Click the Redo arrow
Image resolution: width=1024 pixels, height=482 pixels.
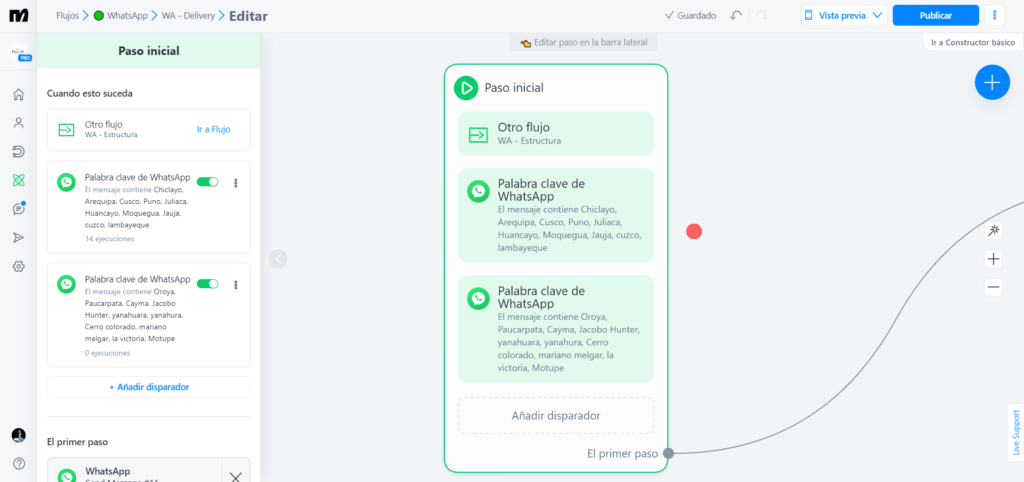[x=762, y=15]
